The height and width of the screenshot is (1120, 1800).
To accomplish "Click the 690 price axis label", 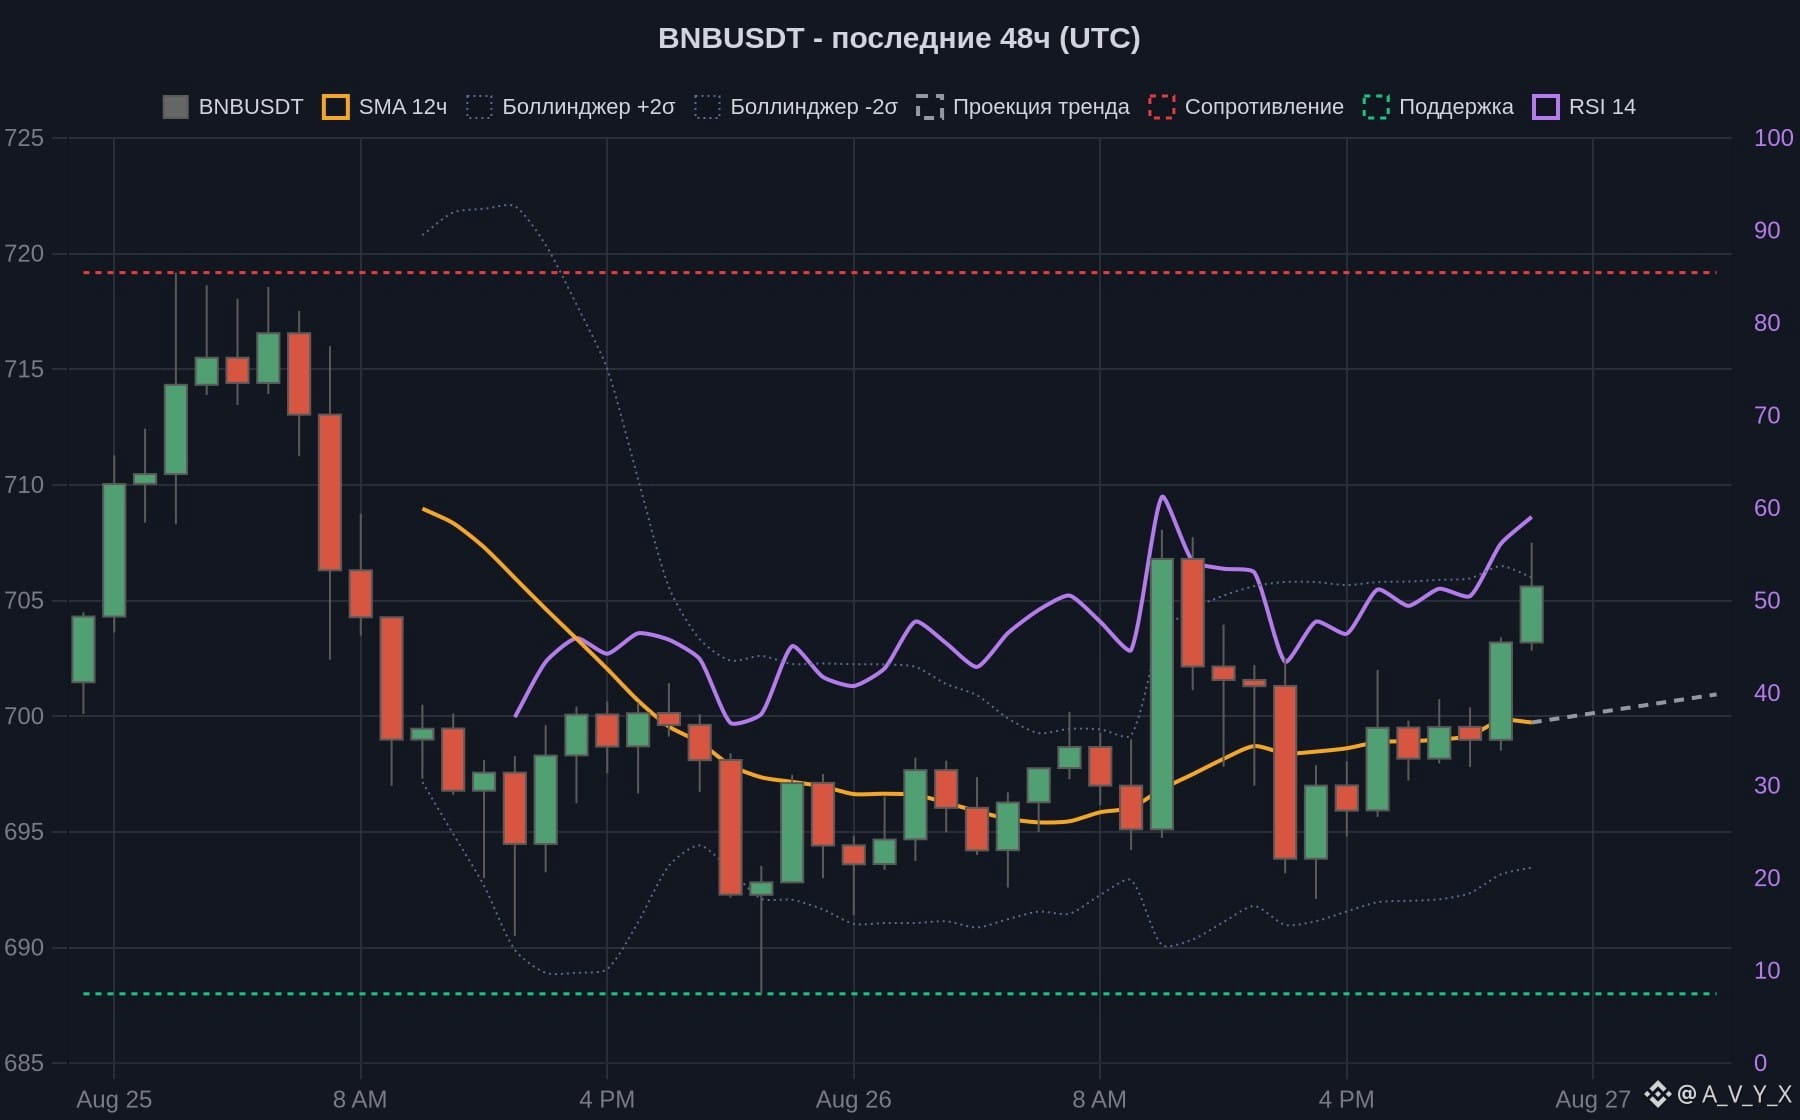I will point(24,947).
